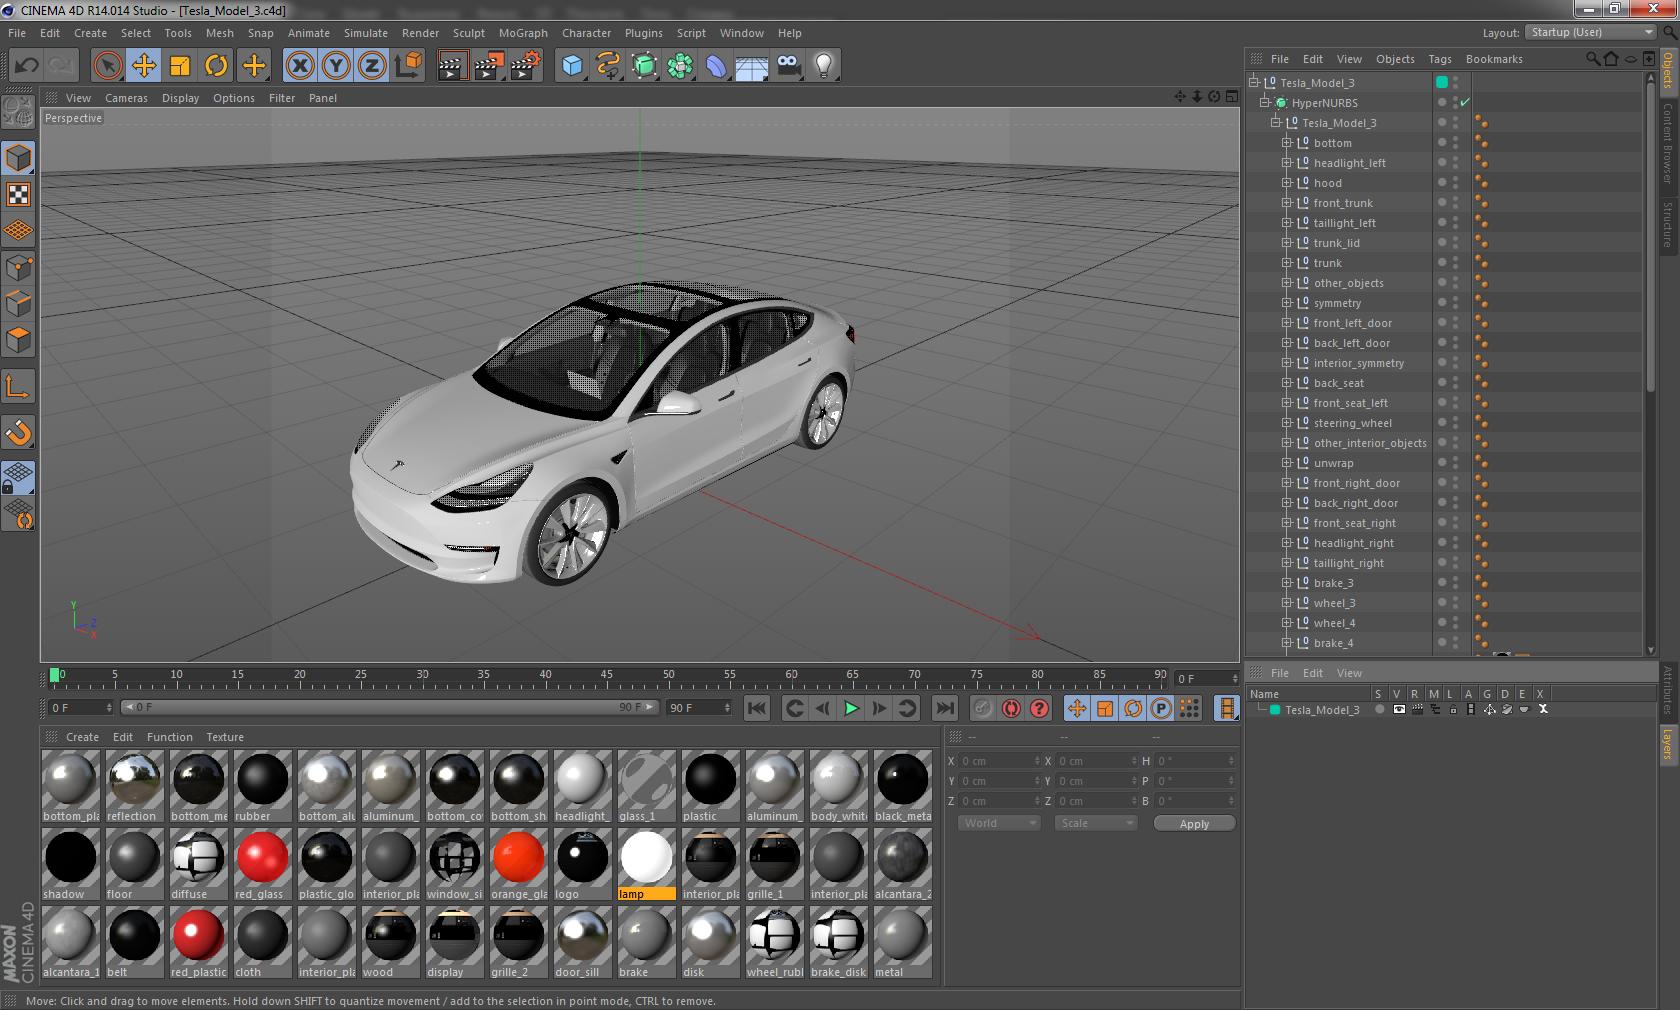Open Object Manager Tags menu

coord(1440,59)
